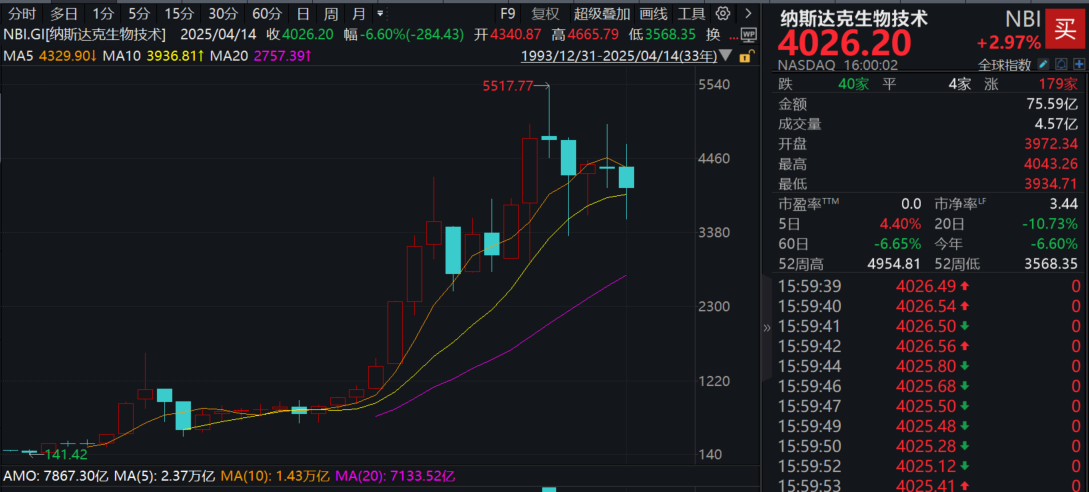The height and width of the screenshot is (492, 1089).
Task: Select the 1分 period tab
Action: [103, 13]
